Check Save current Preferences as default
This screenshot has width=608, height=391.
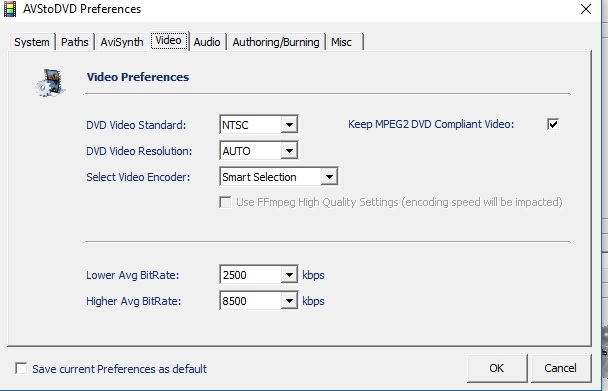click(21, 368)
